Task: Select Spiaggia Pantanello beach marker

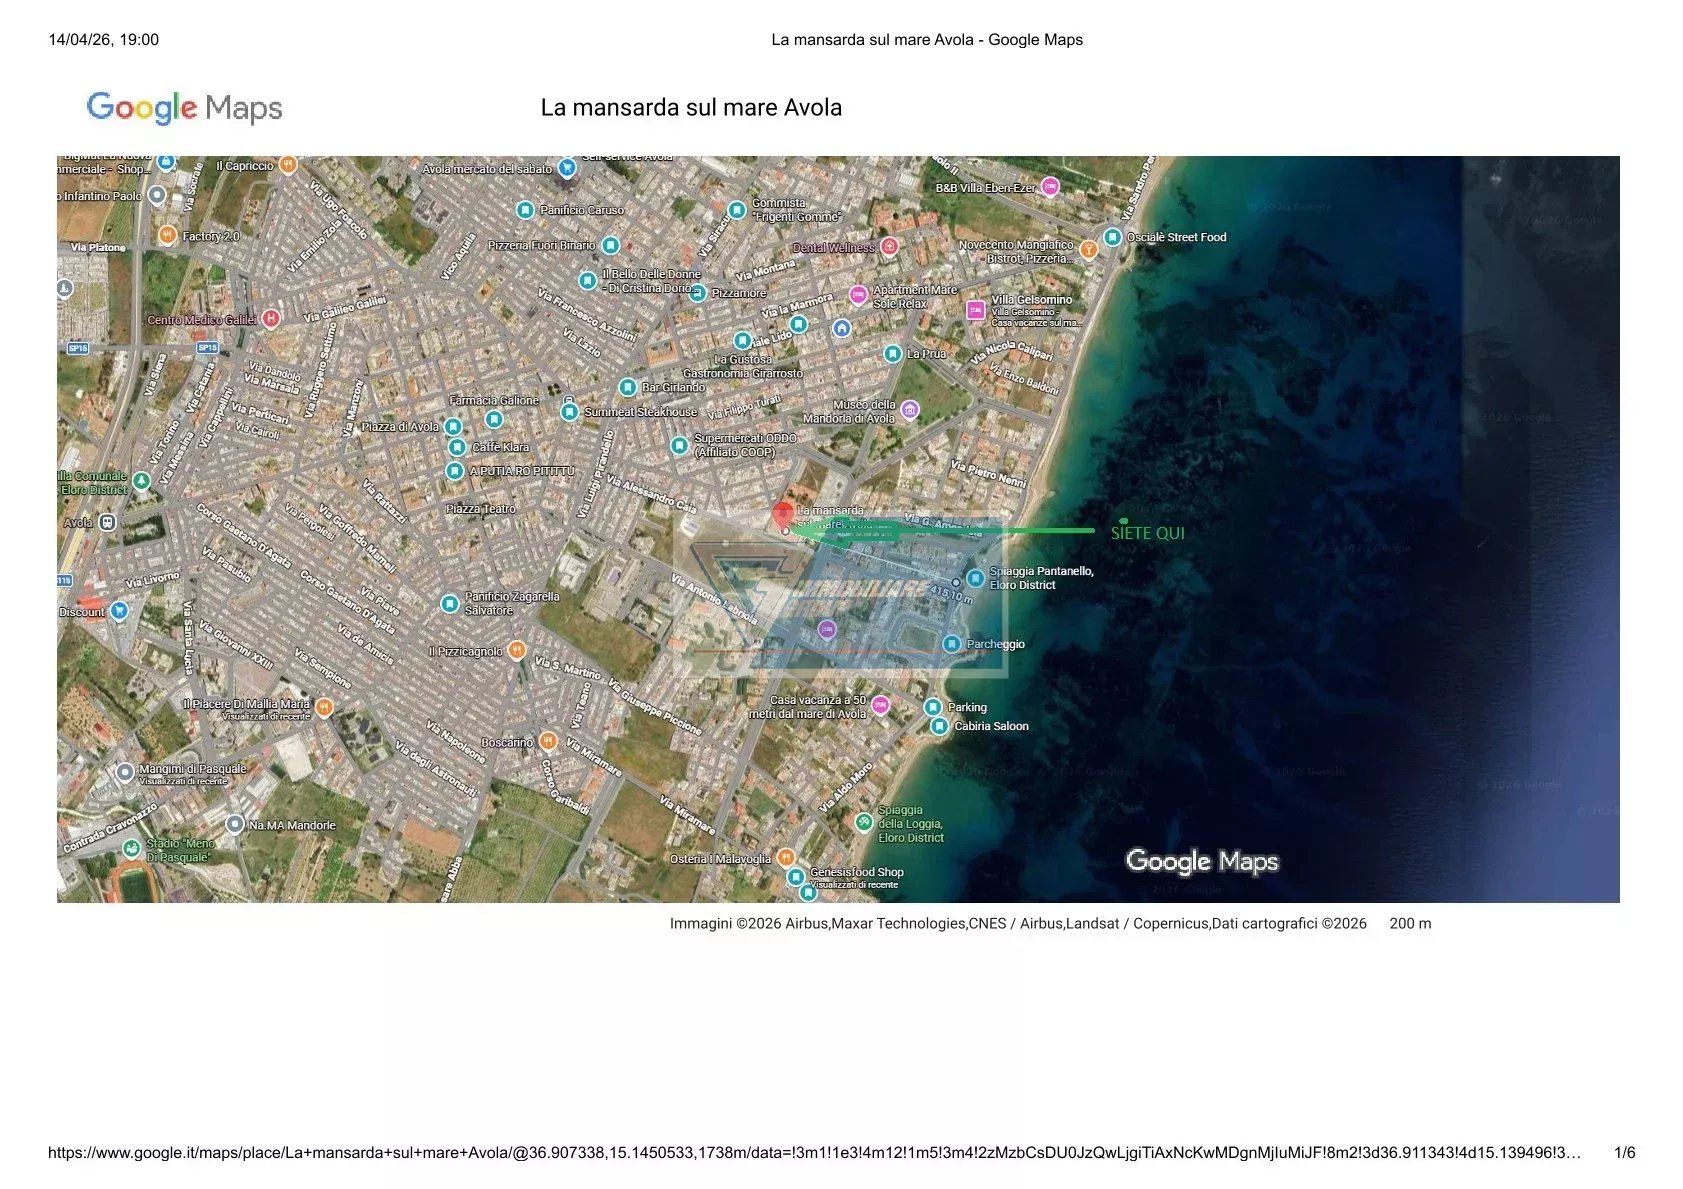Action: tap(975, 578)
